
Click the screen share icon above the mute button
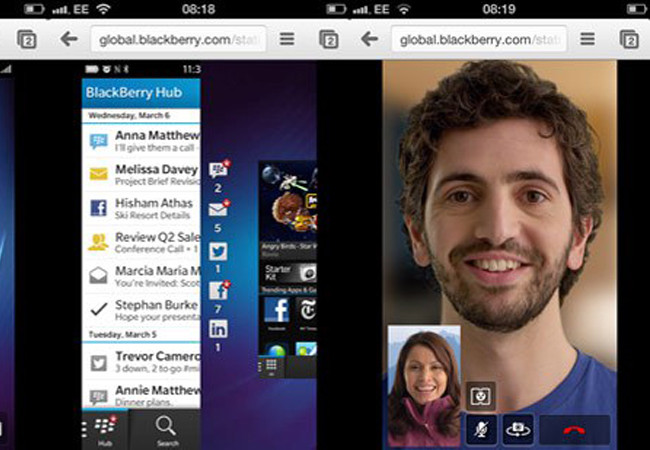click(x=481, y=397)
